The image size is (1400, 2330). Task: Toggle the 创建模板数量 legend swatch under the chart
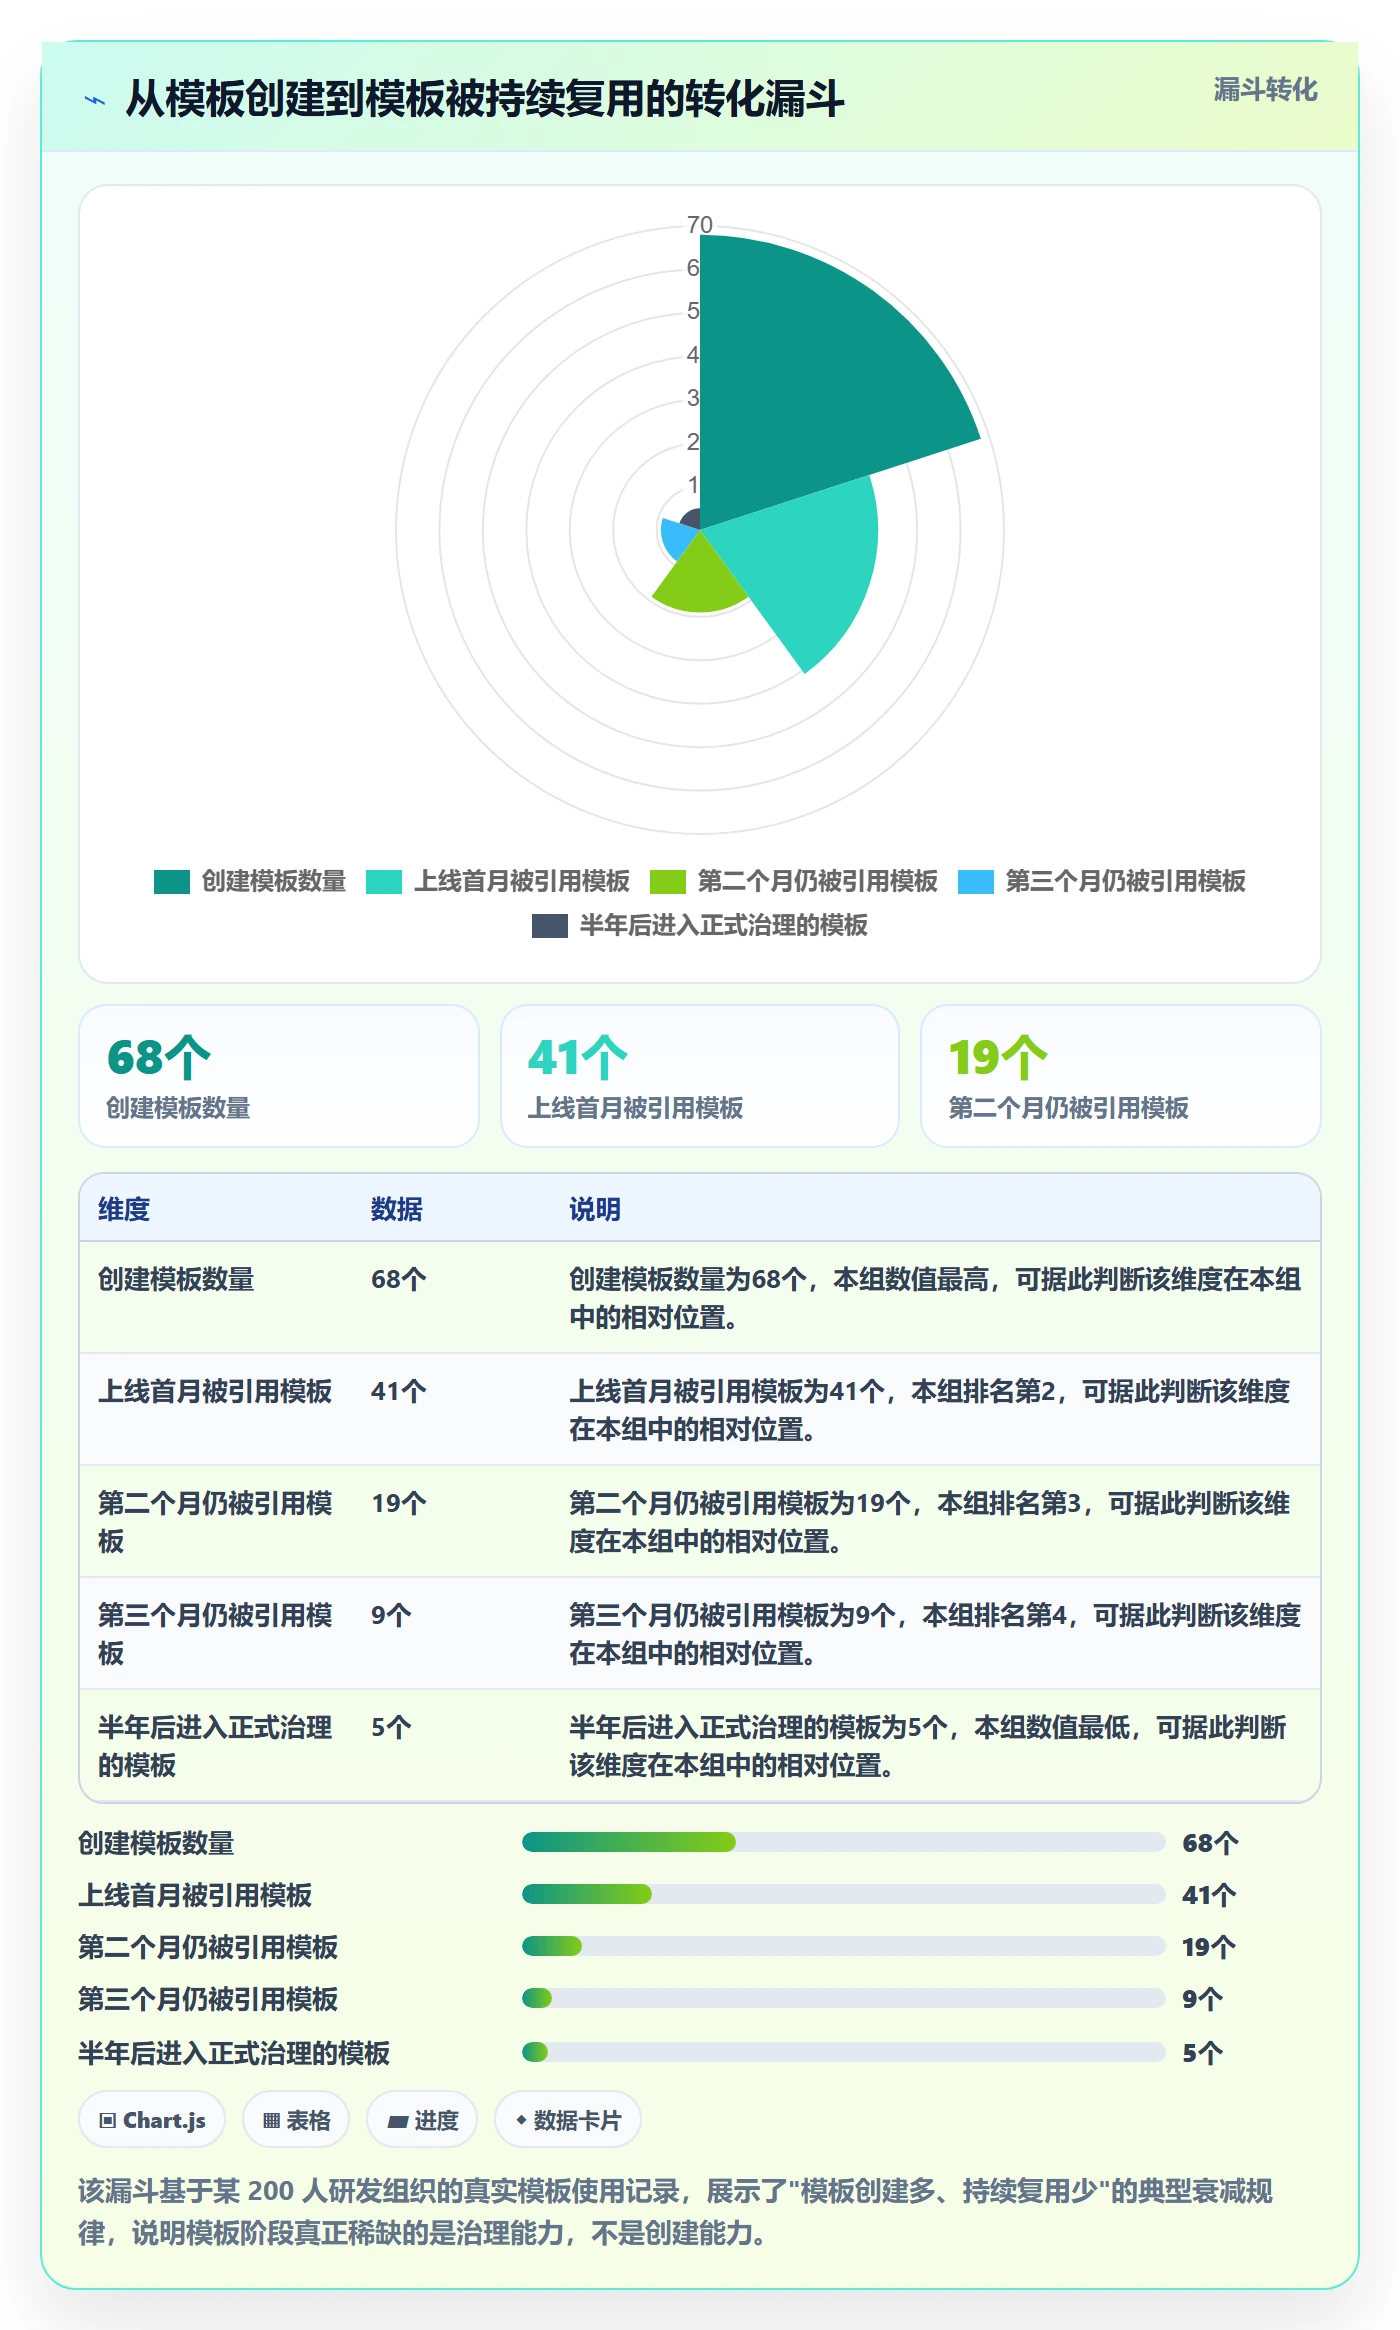coord(172,881)
